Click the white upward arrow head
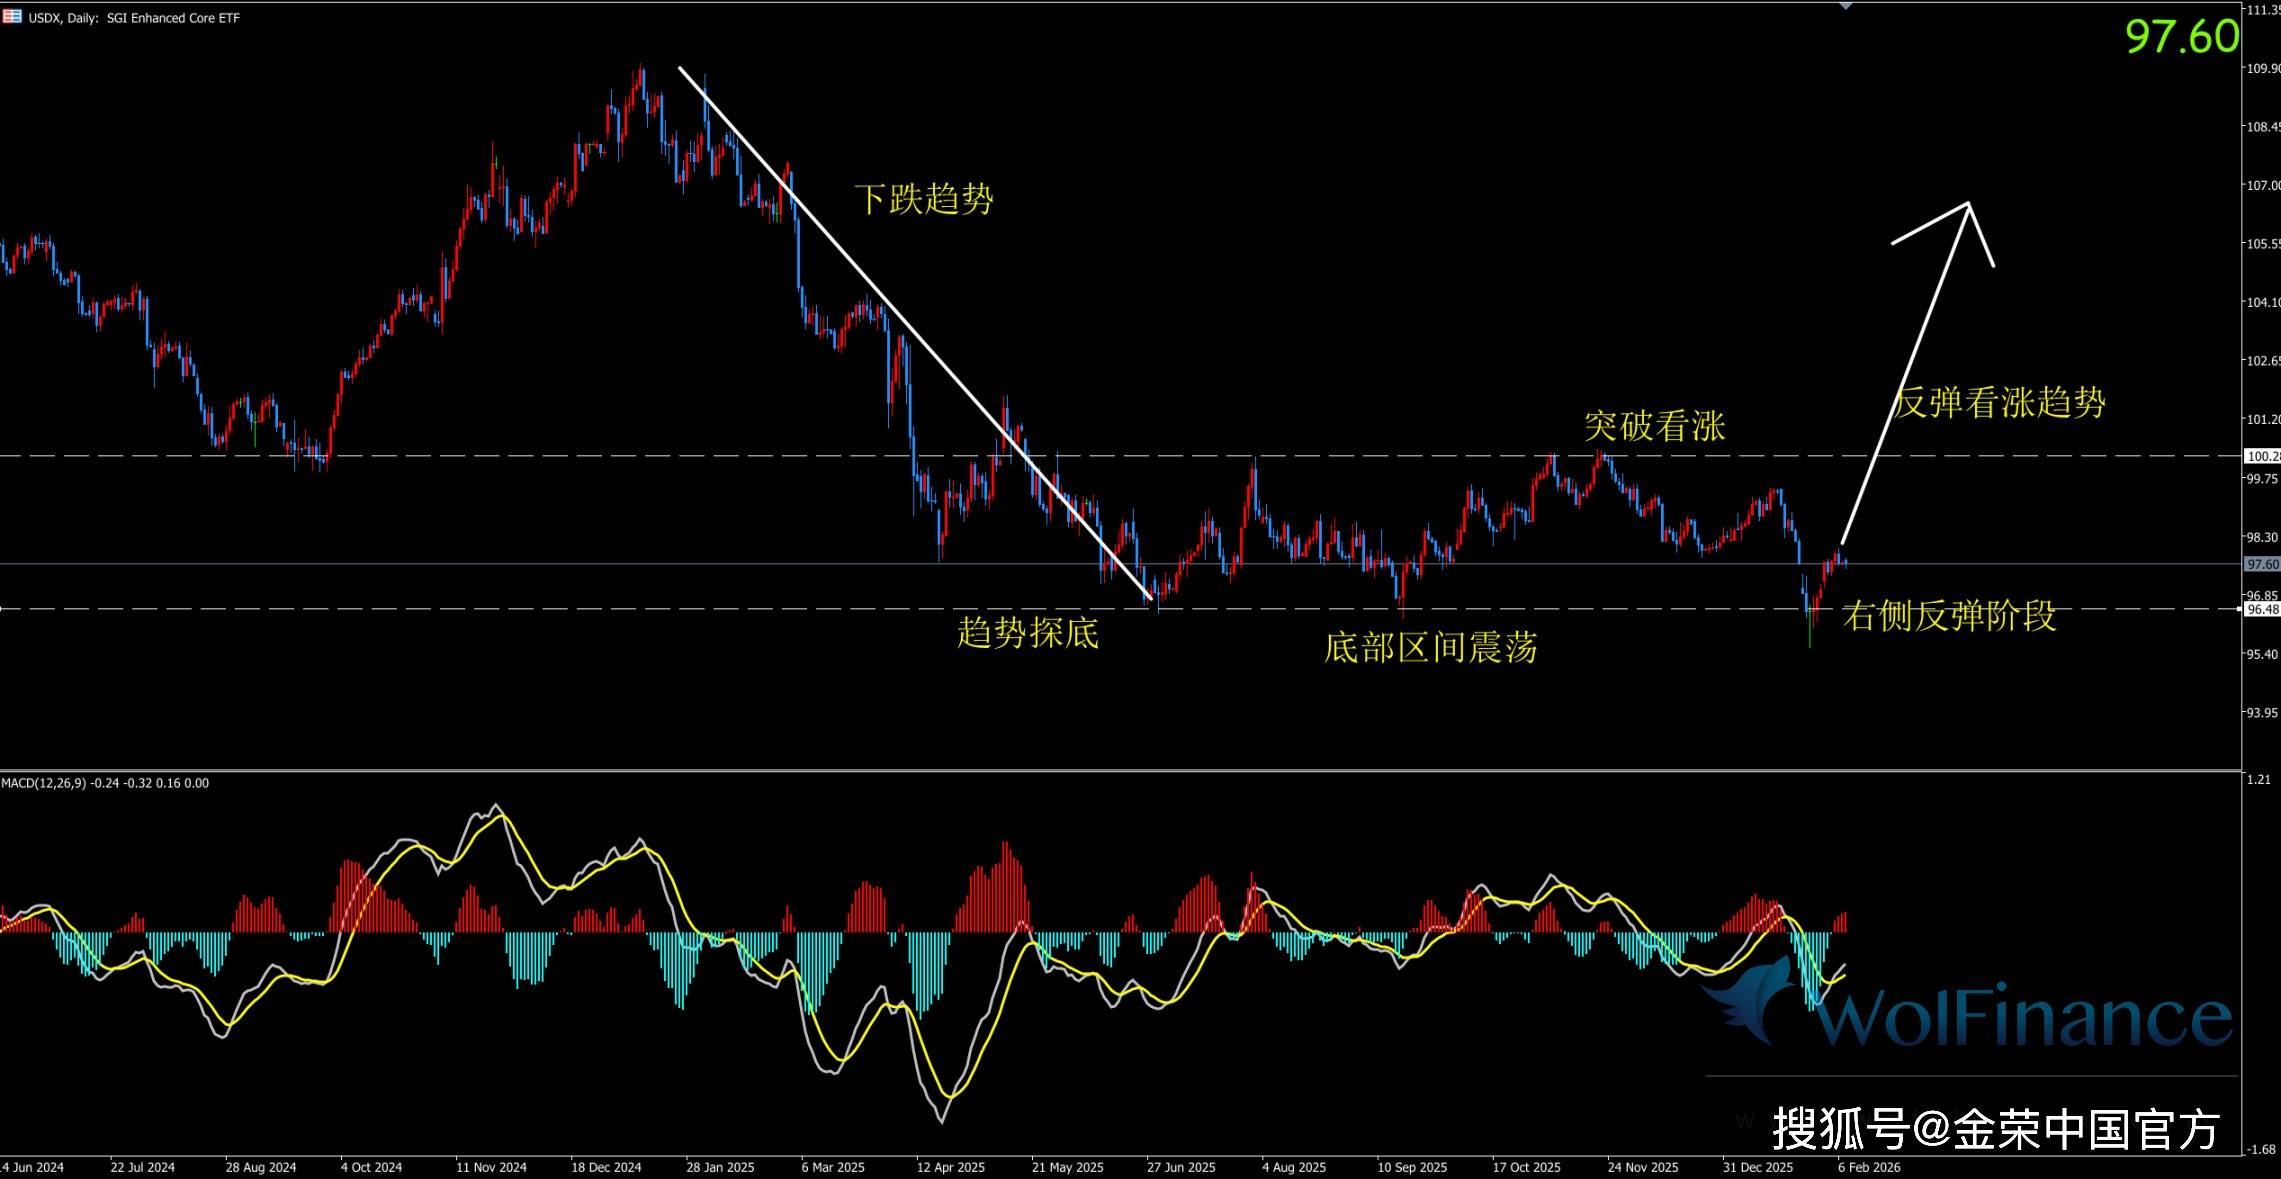The image size is (2281, 1179). coord(1966,206)
